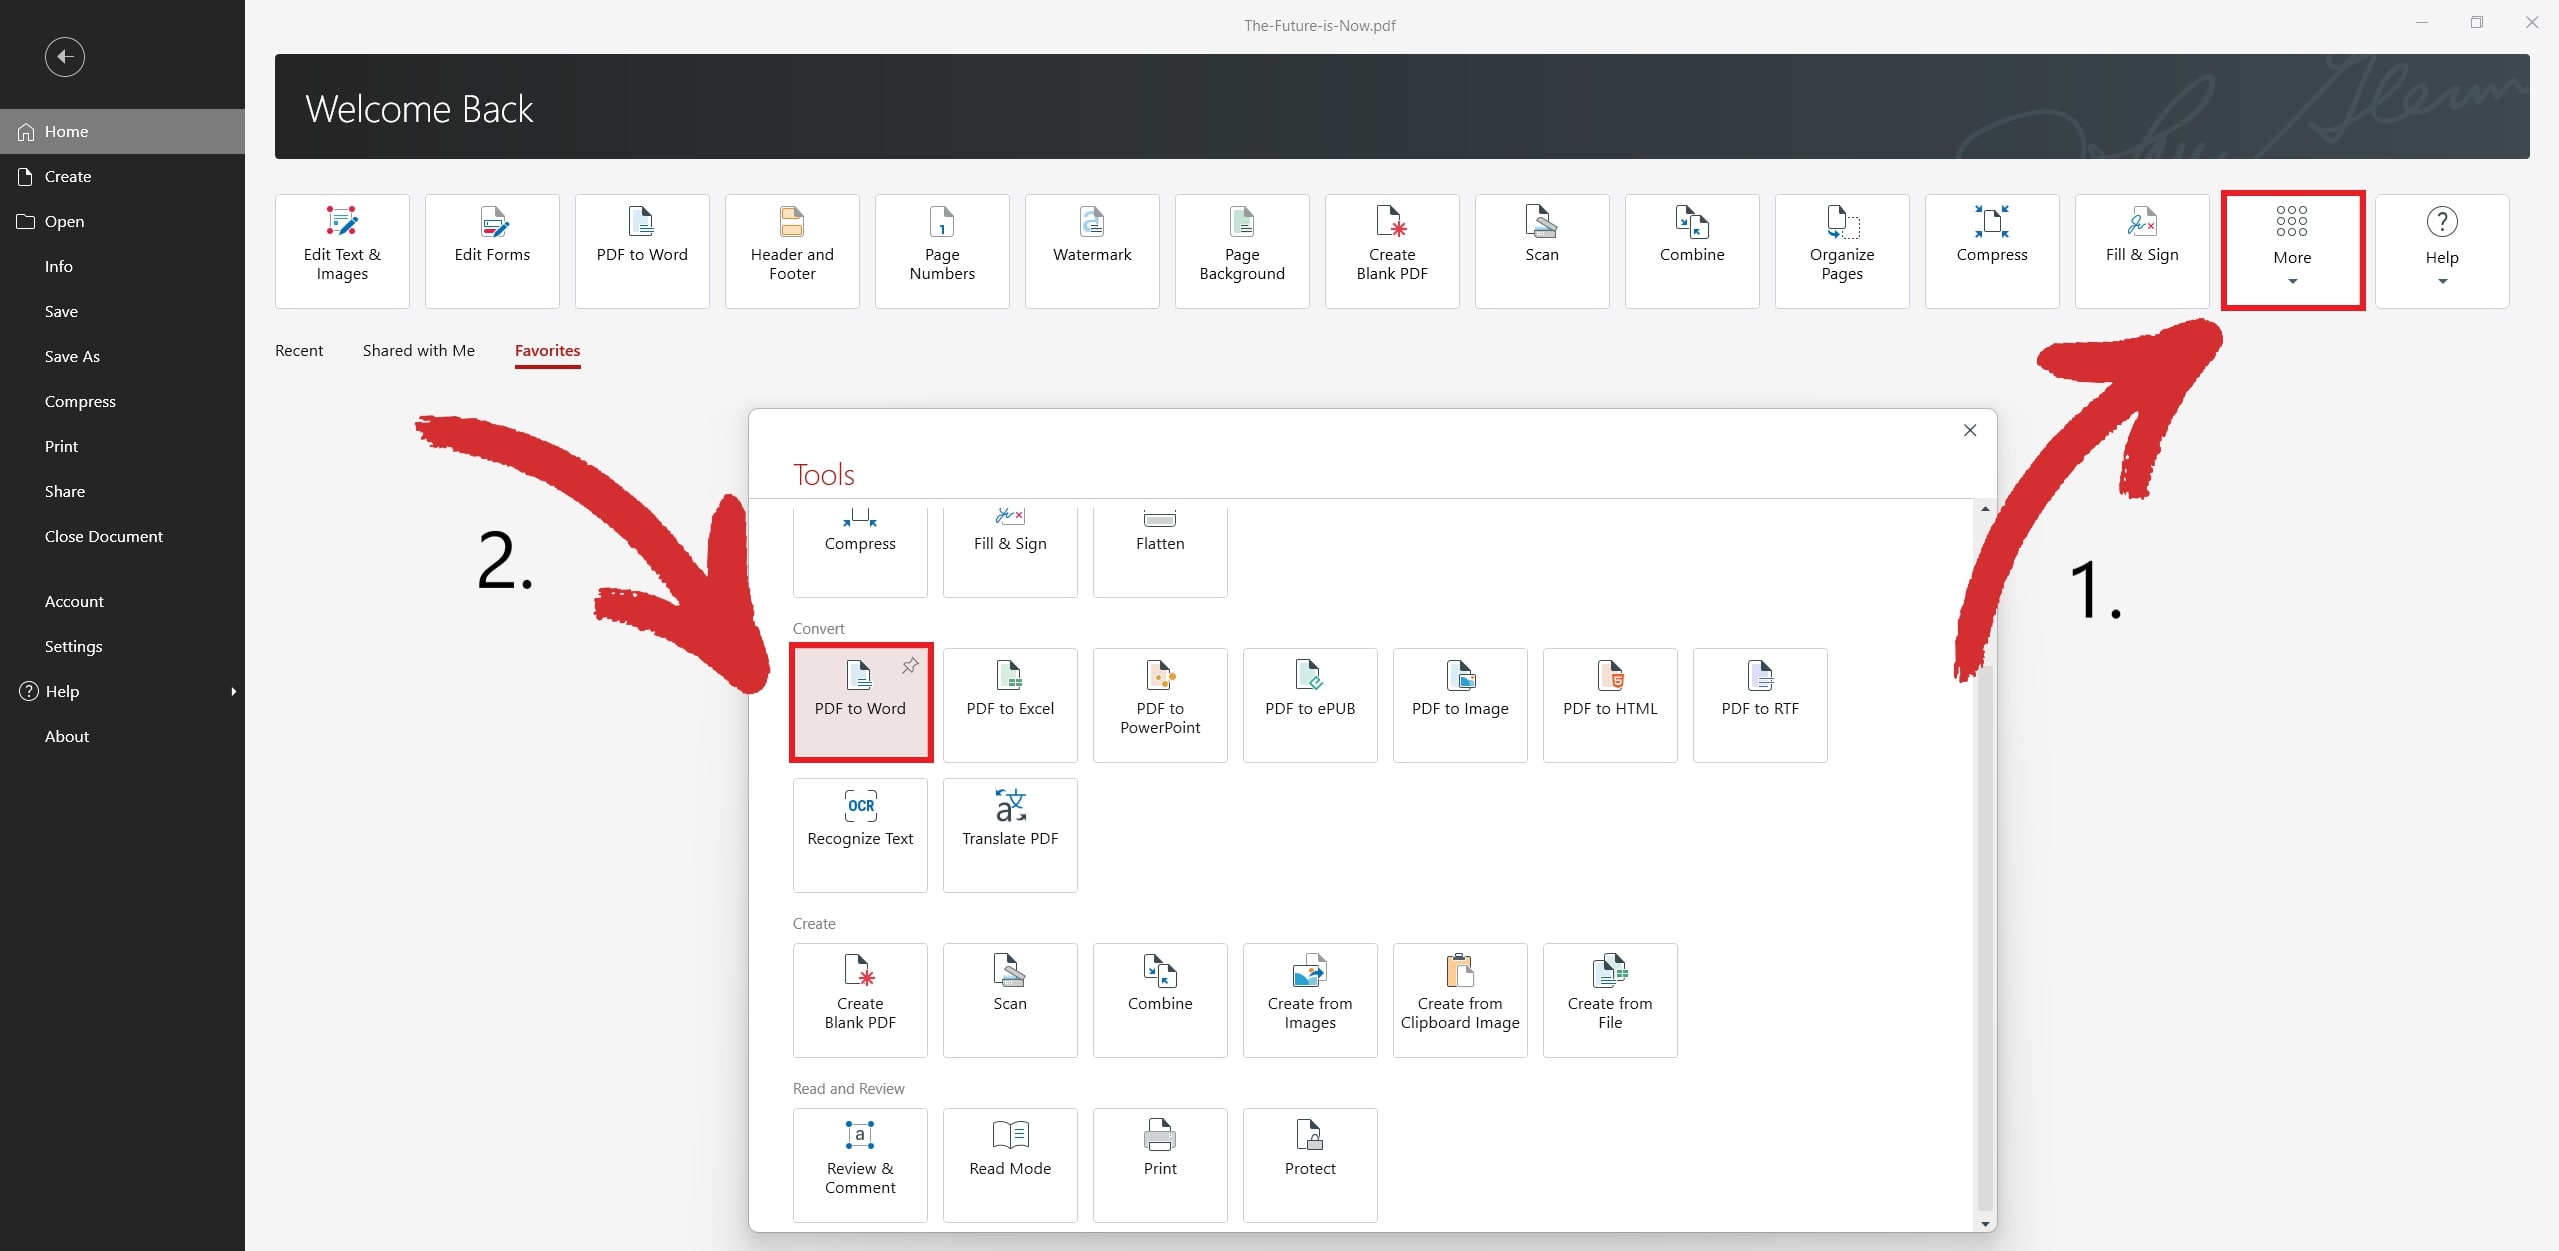
Task: Open the Translate PDF tool
Action: (1008, 833)
